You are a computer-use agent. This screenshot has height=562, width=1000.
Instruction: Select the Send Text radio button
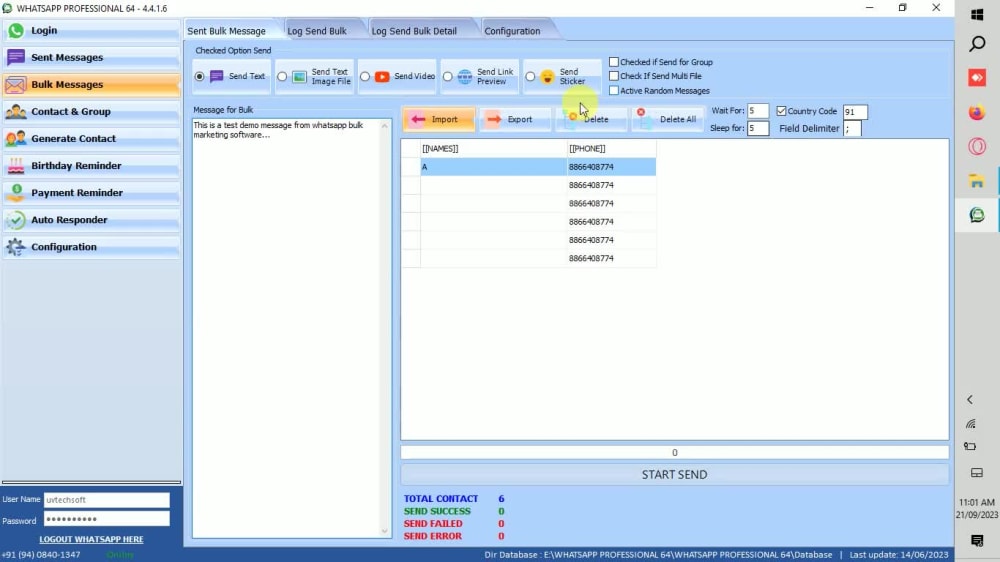(x=200, y=77)
